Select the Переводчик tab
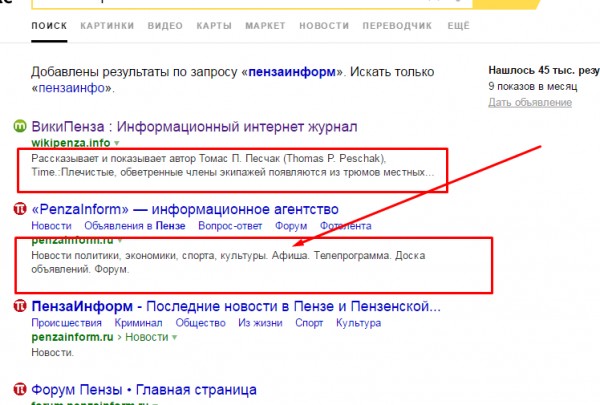The height and width of the screenshot is (405, 600). coord(397,26)
